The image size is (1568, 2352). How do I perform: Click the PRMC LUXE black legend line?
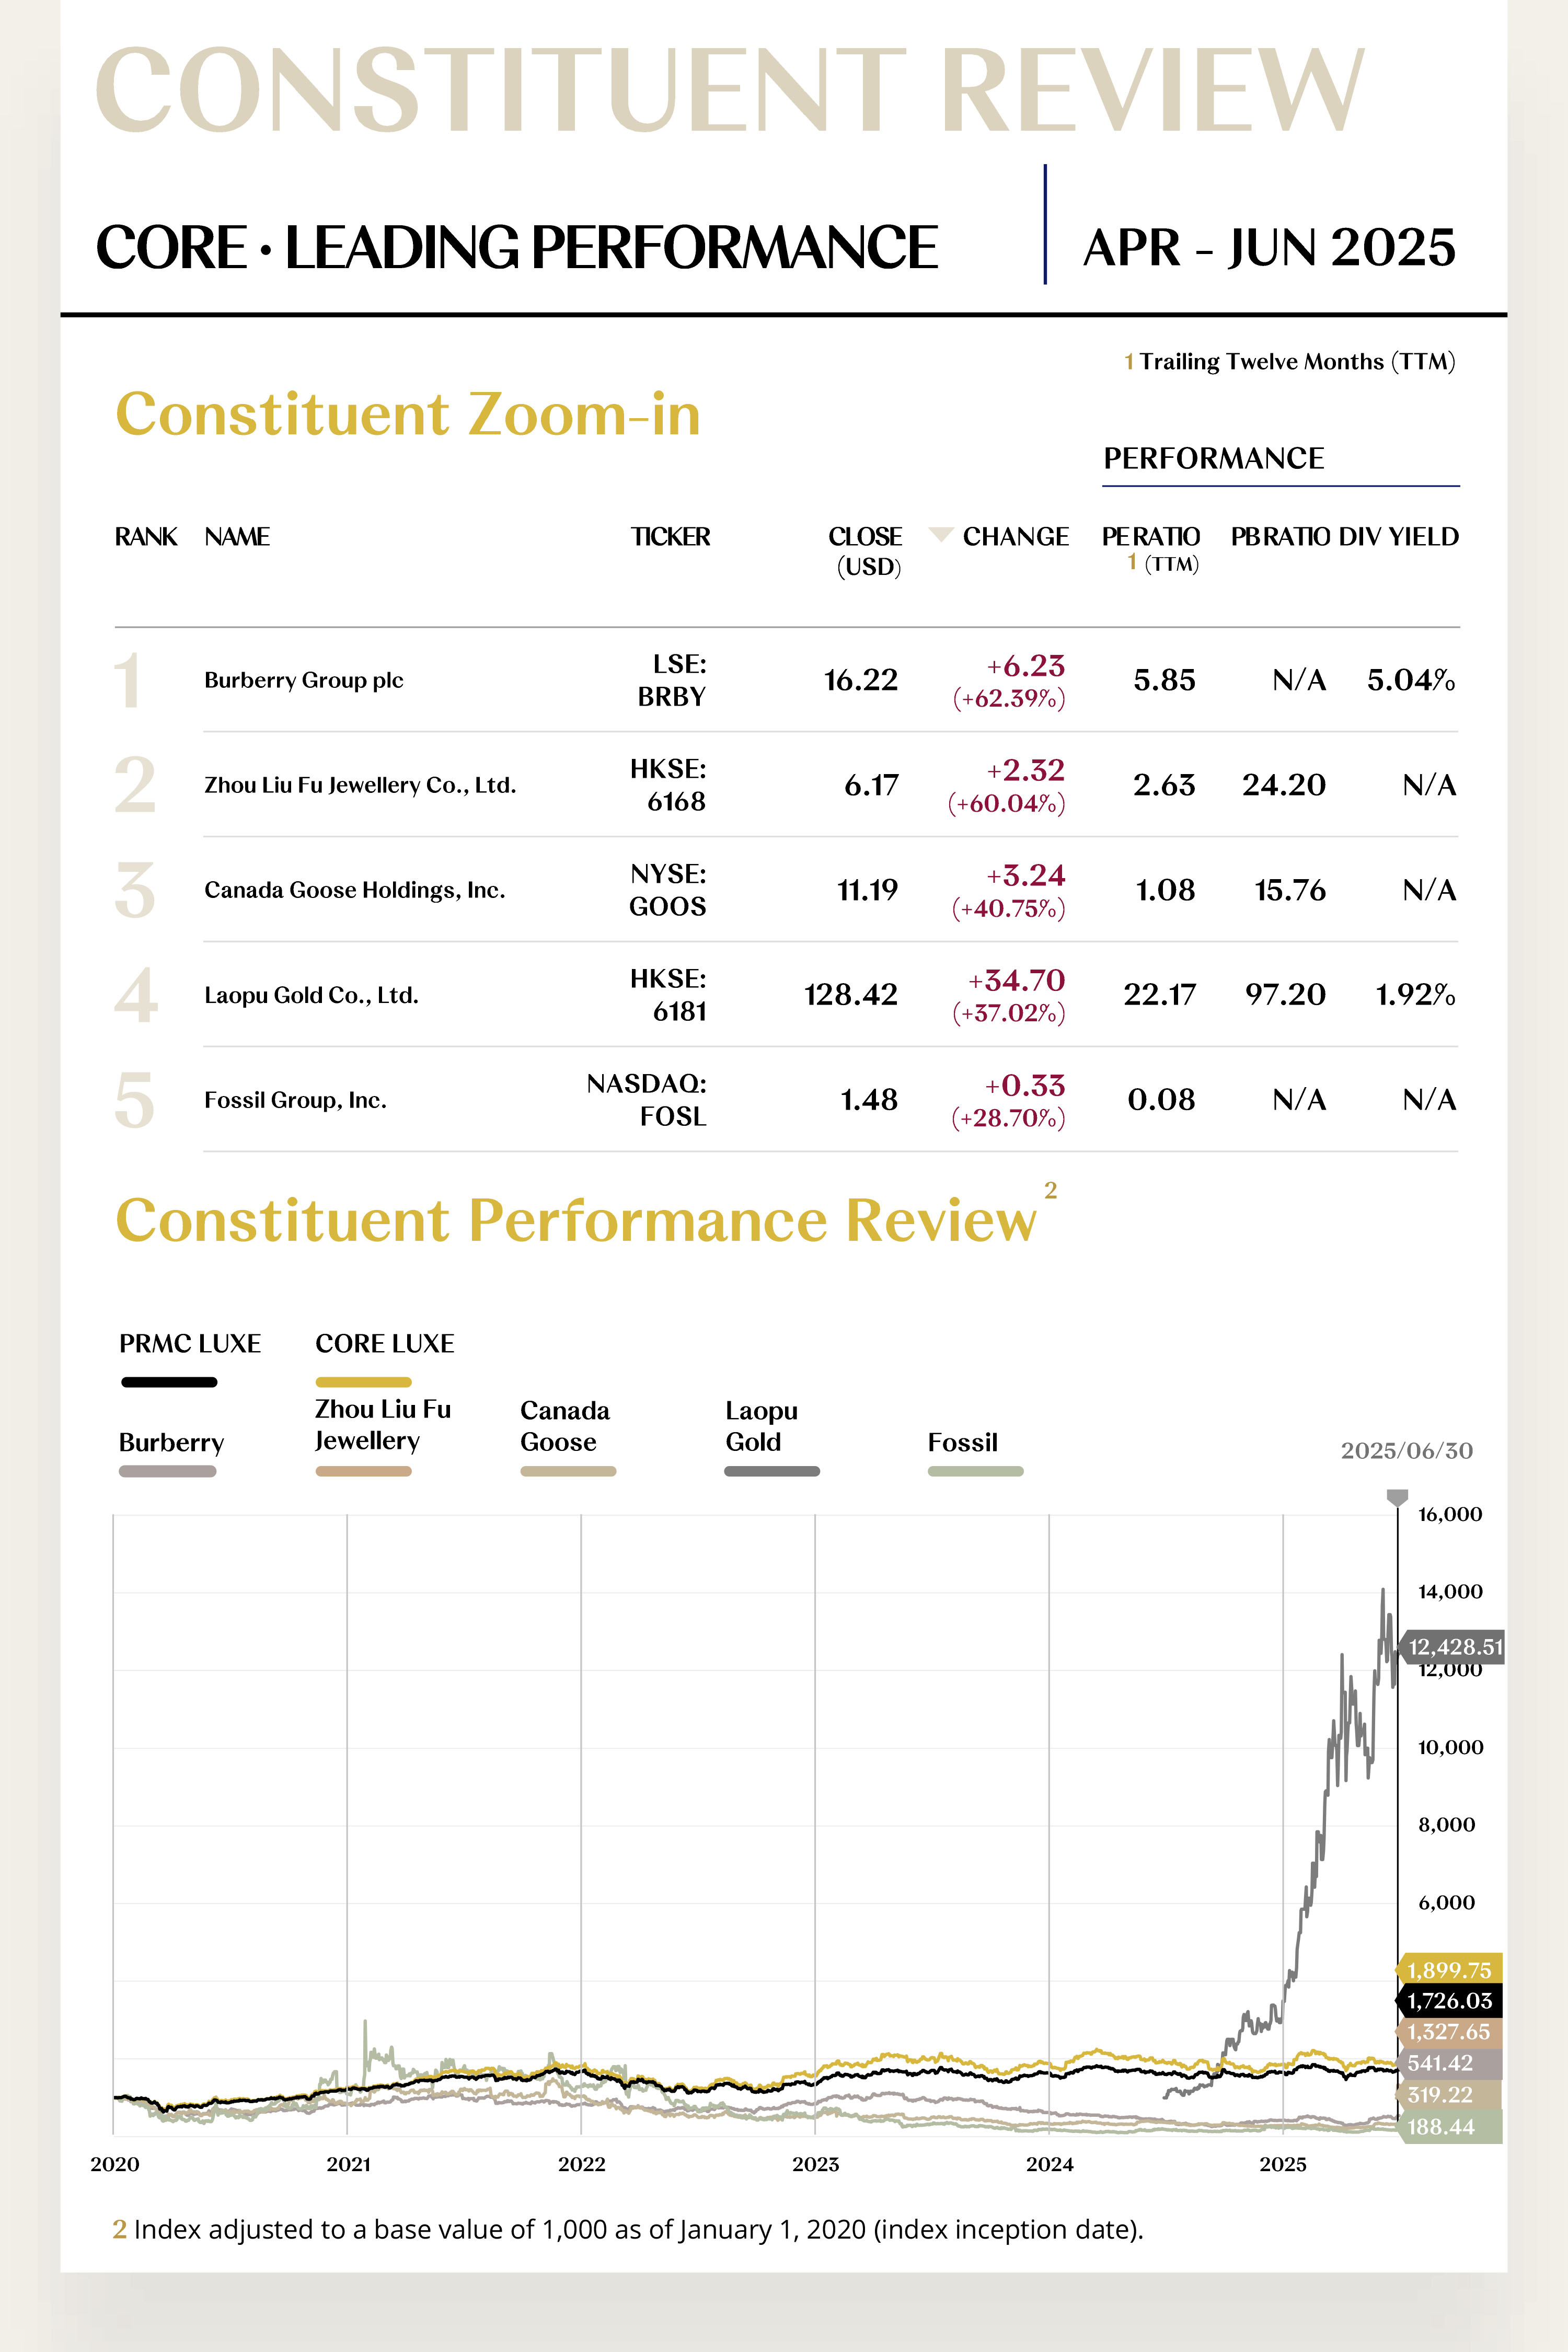[x=169, y=1382]
